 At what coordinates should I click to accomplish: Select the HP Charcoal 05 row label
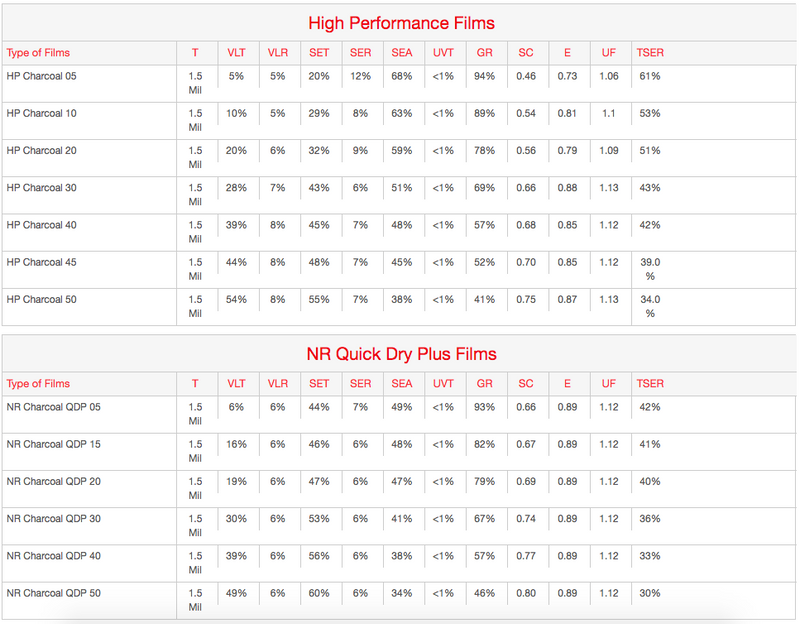coord(41,76)
